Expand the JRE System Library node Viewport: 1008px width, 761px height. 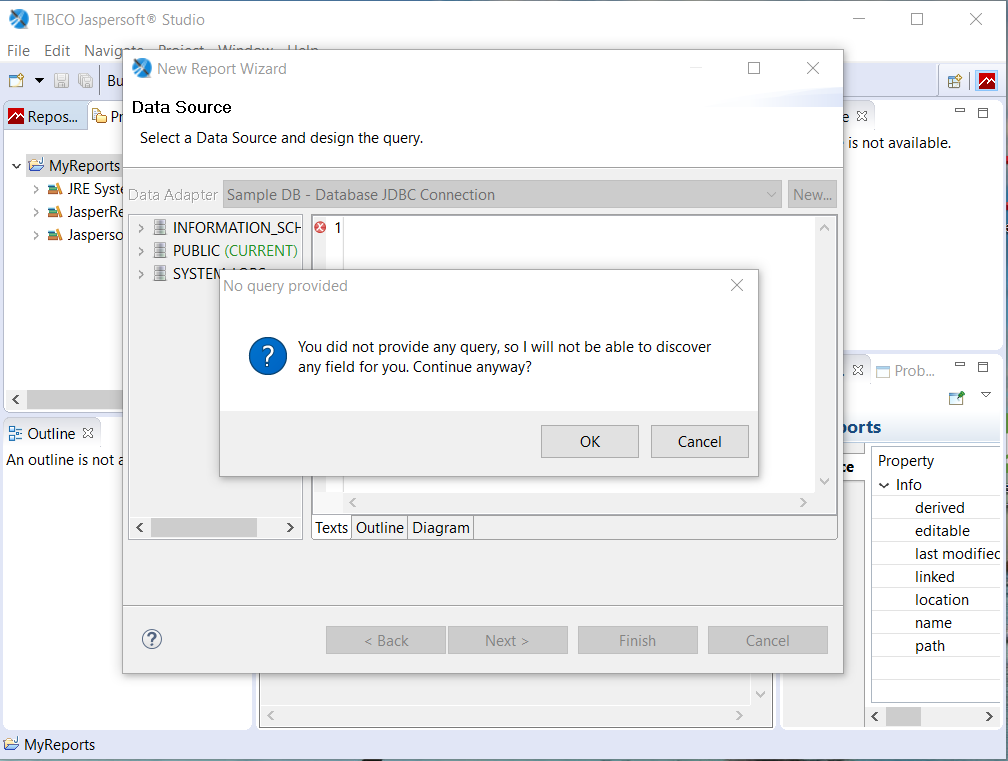36,189
